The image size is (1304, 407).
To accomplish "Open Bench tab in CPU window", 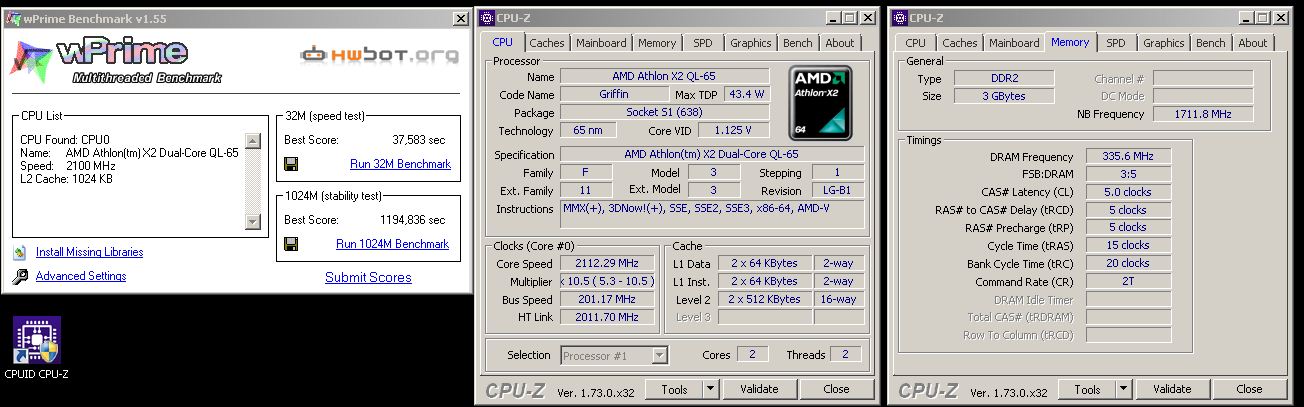I will coord(798,43).
